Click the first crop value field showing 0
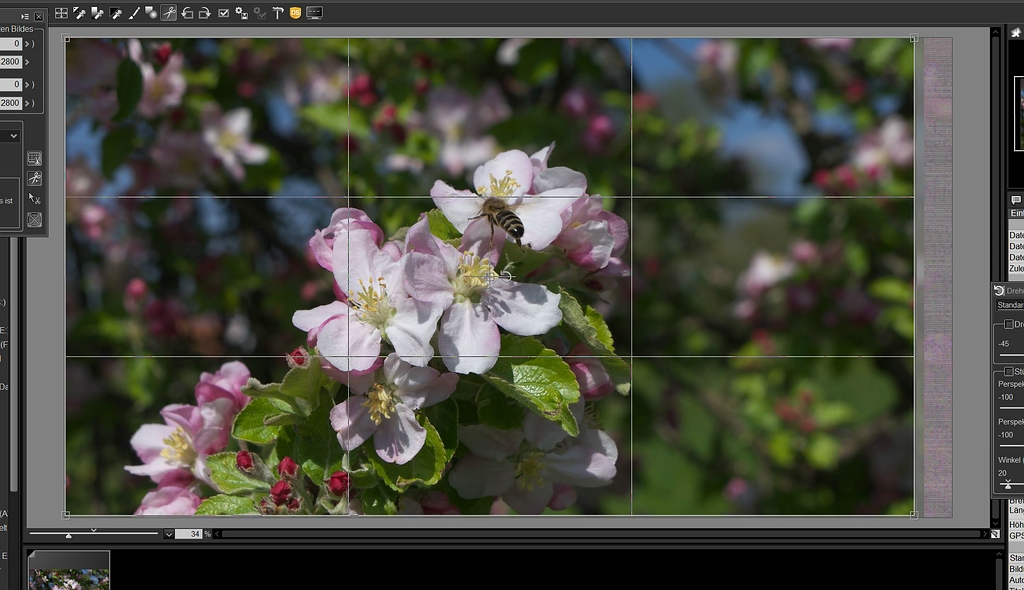This screenshot has height=590, width=1024. click(x=11, y=44)
